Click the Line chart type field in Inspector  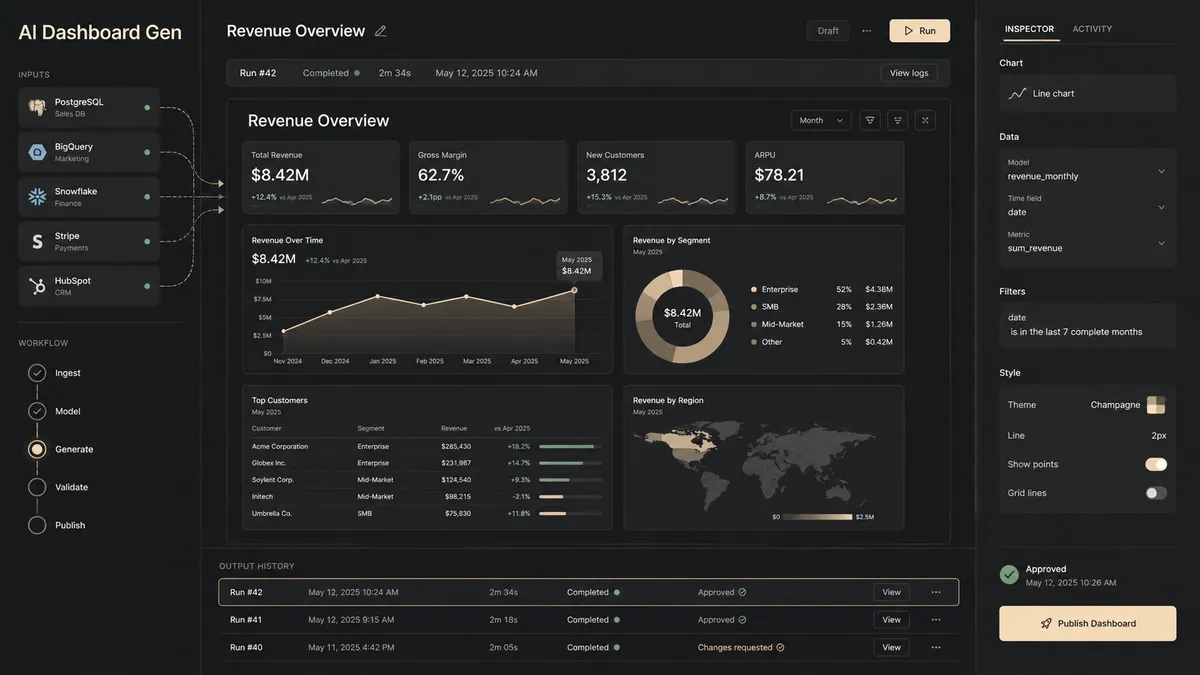pyautogui.click(x=1087, y=93)
